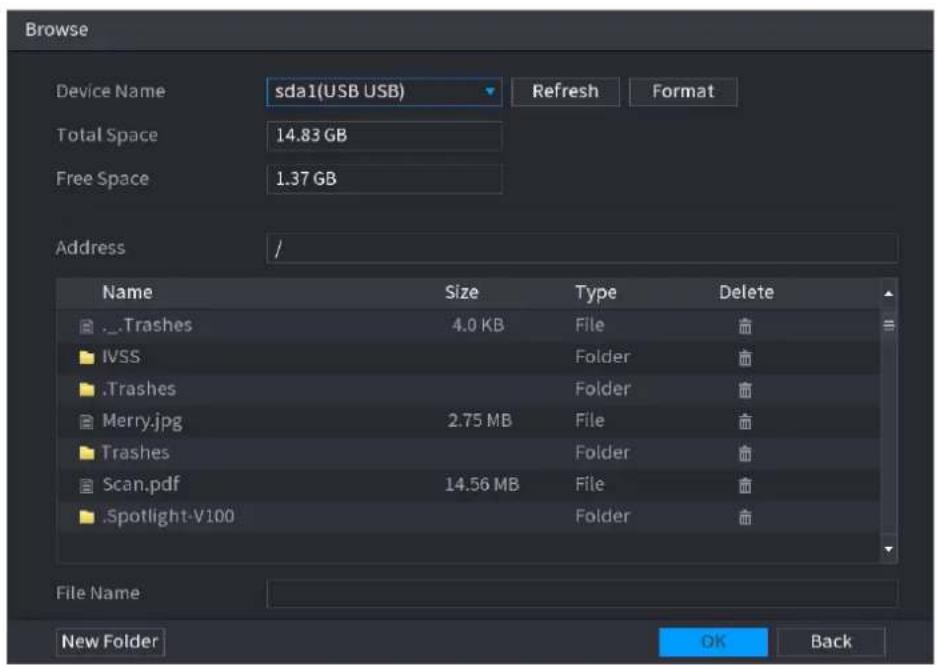Click the Format button

click(x=683, y=91)
